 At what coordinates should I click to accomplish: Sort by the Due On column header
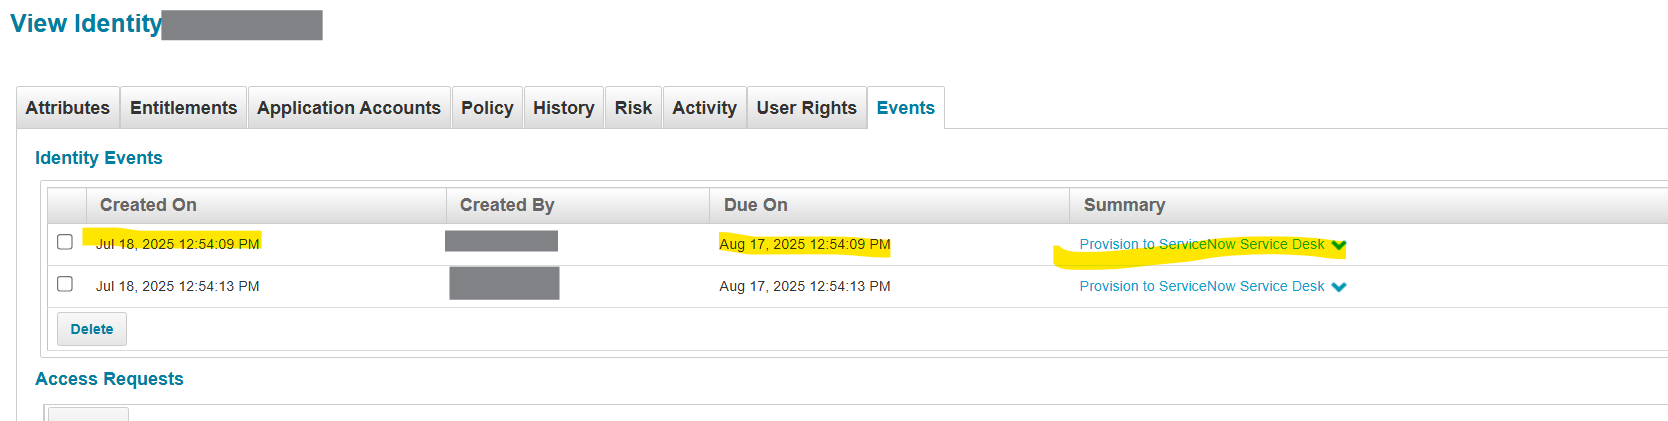click(x=755, y=205)
